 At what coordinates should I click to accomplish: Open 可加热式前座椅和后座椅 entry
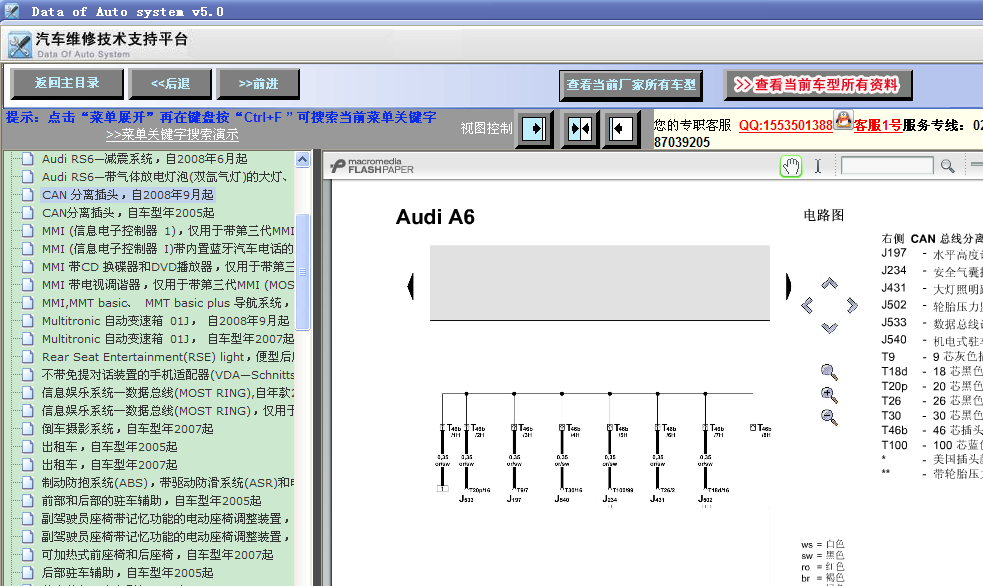pos(157,555)
